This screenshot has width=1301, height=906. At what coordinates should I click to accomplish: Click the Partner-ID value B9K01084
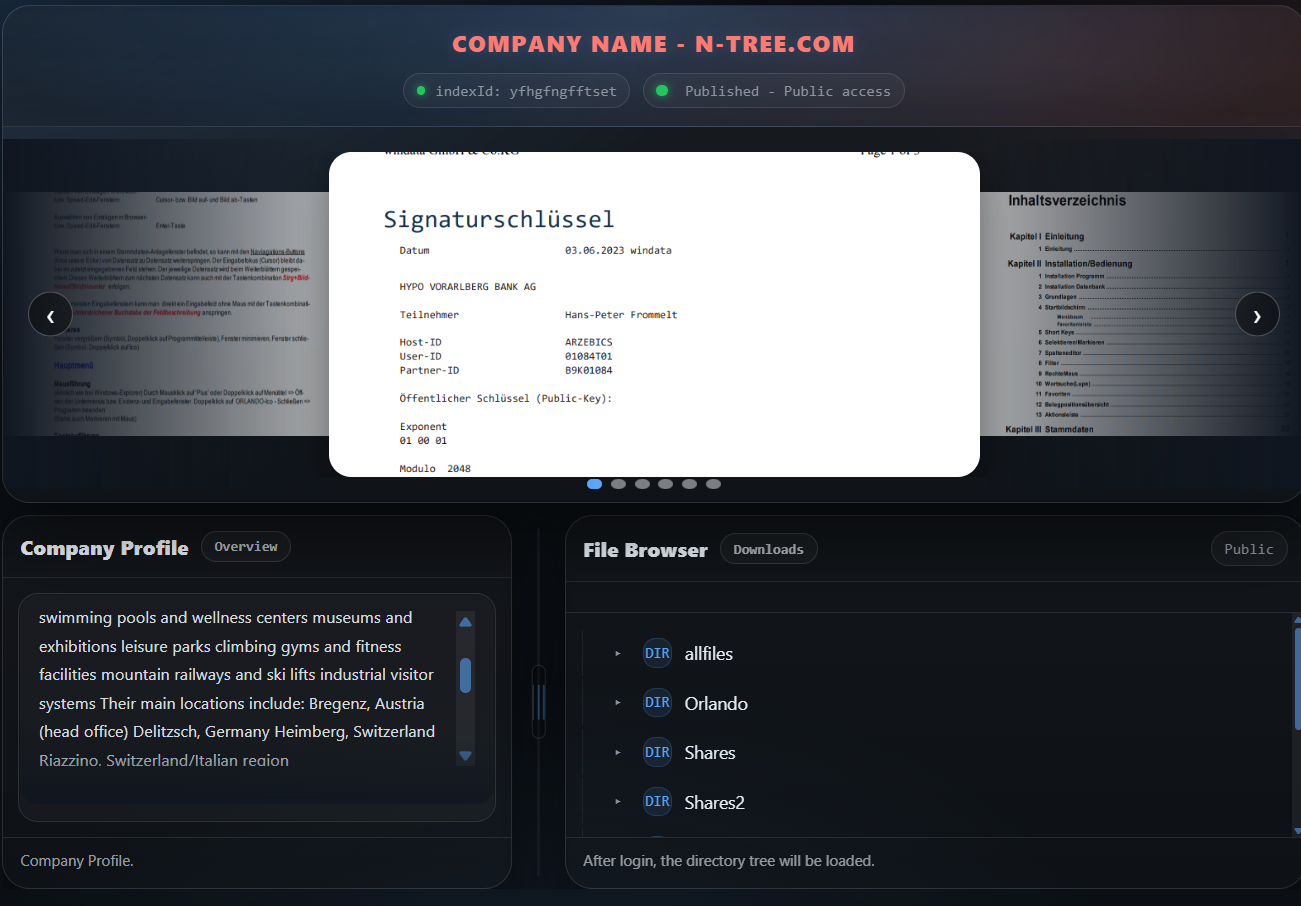(589, 370)
